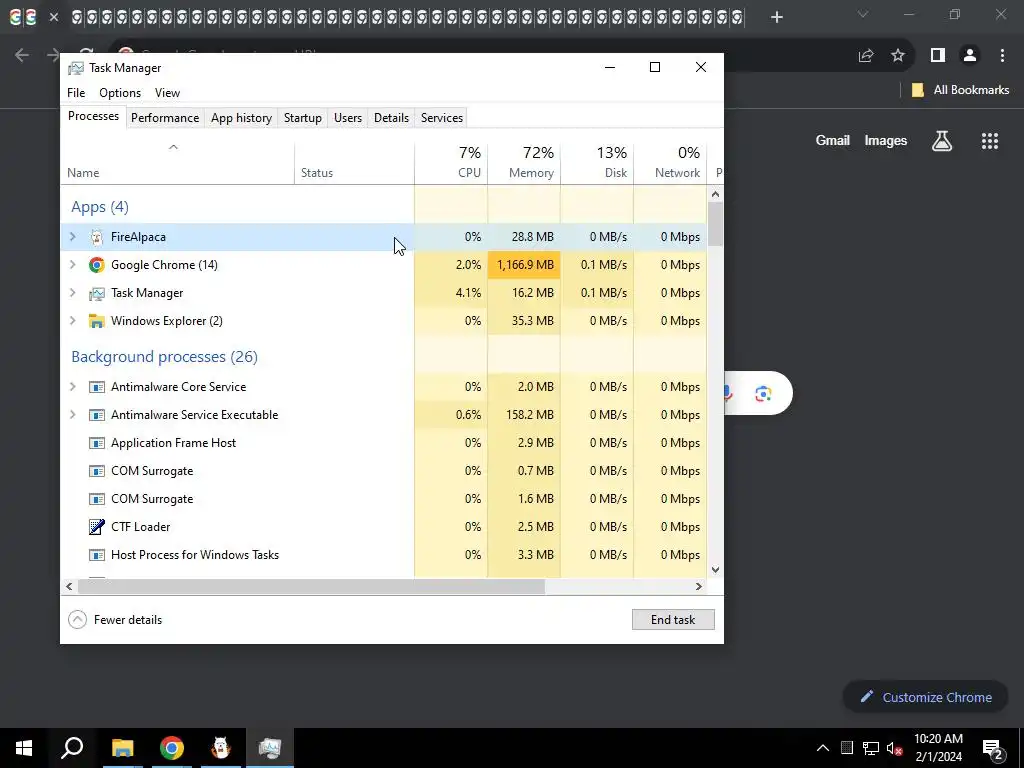Open the notification center in the taskbar

coord(993,748)
